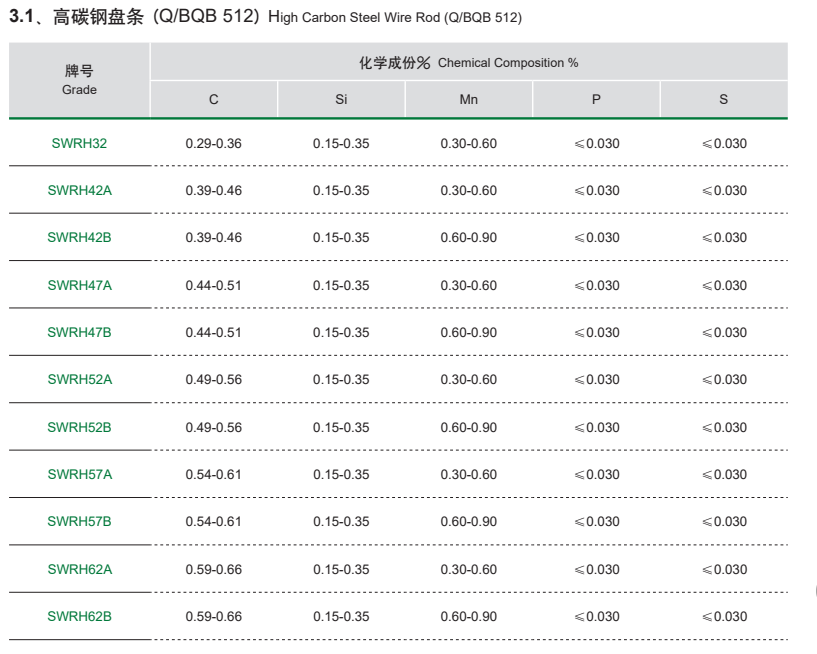
Task: Click the C column header
Action: 214,100
